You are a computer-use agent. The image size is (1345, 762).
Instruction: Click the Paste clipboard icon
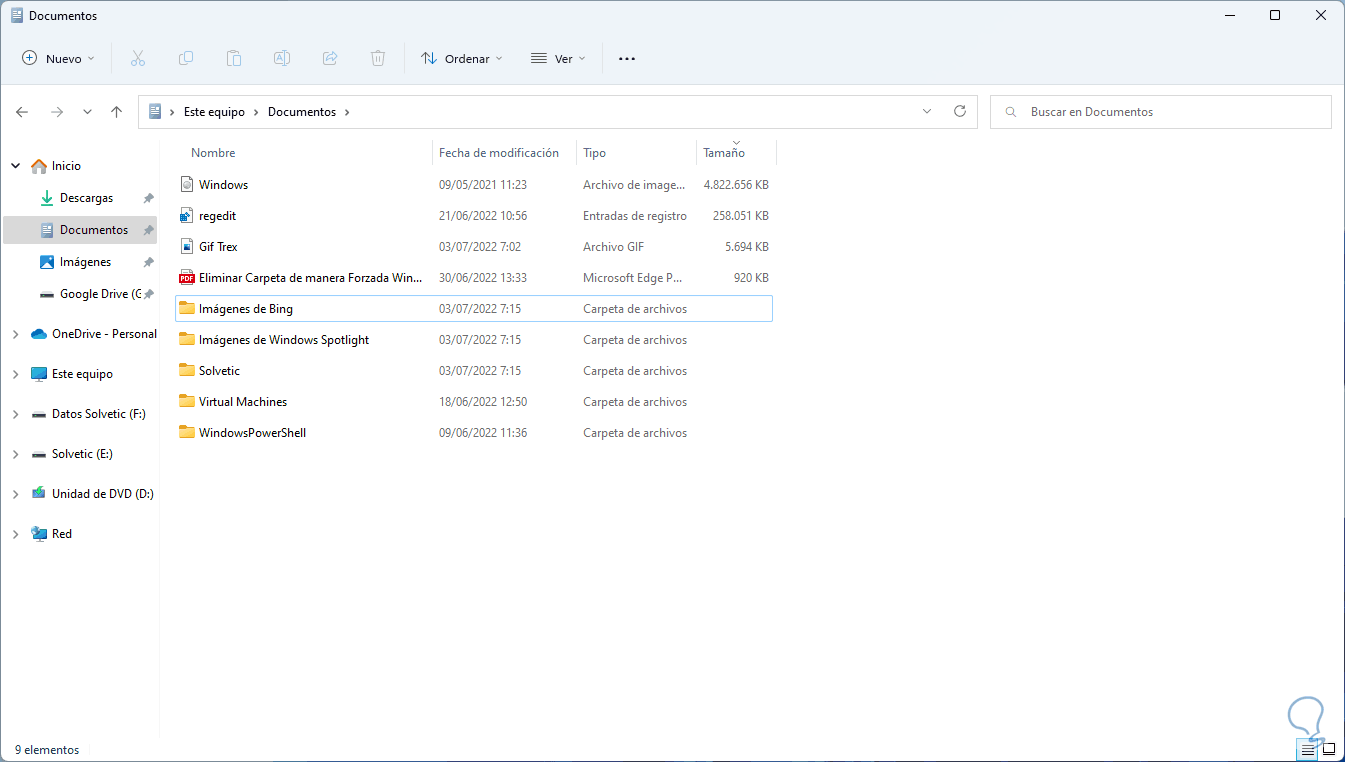point(234,59)
